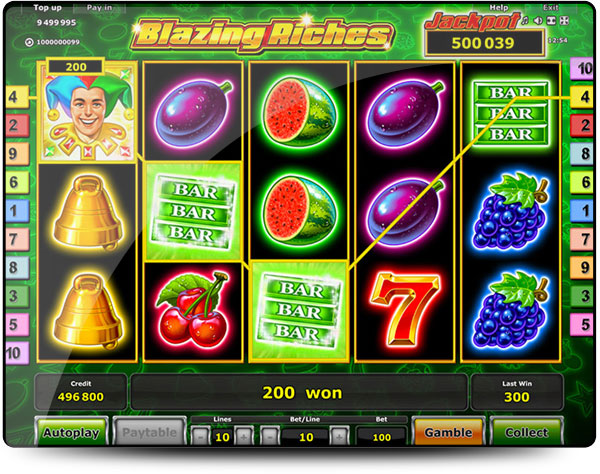Mute sound with the speaker icon

pos(538,21)
